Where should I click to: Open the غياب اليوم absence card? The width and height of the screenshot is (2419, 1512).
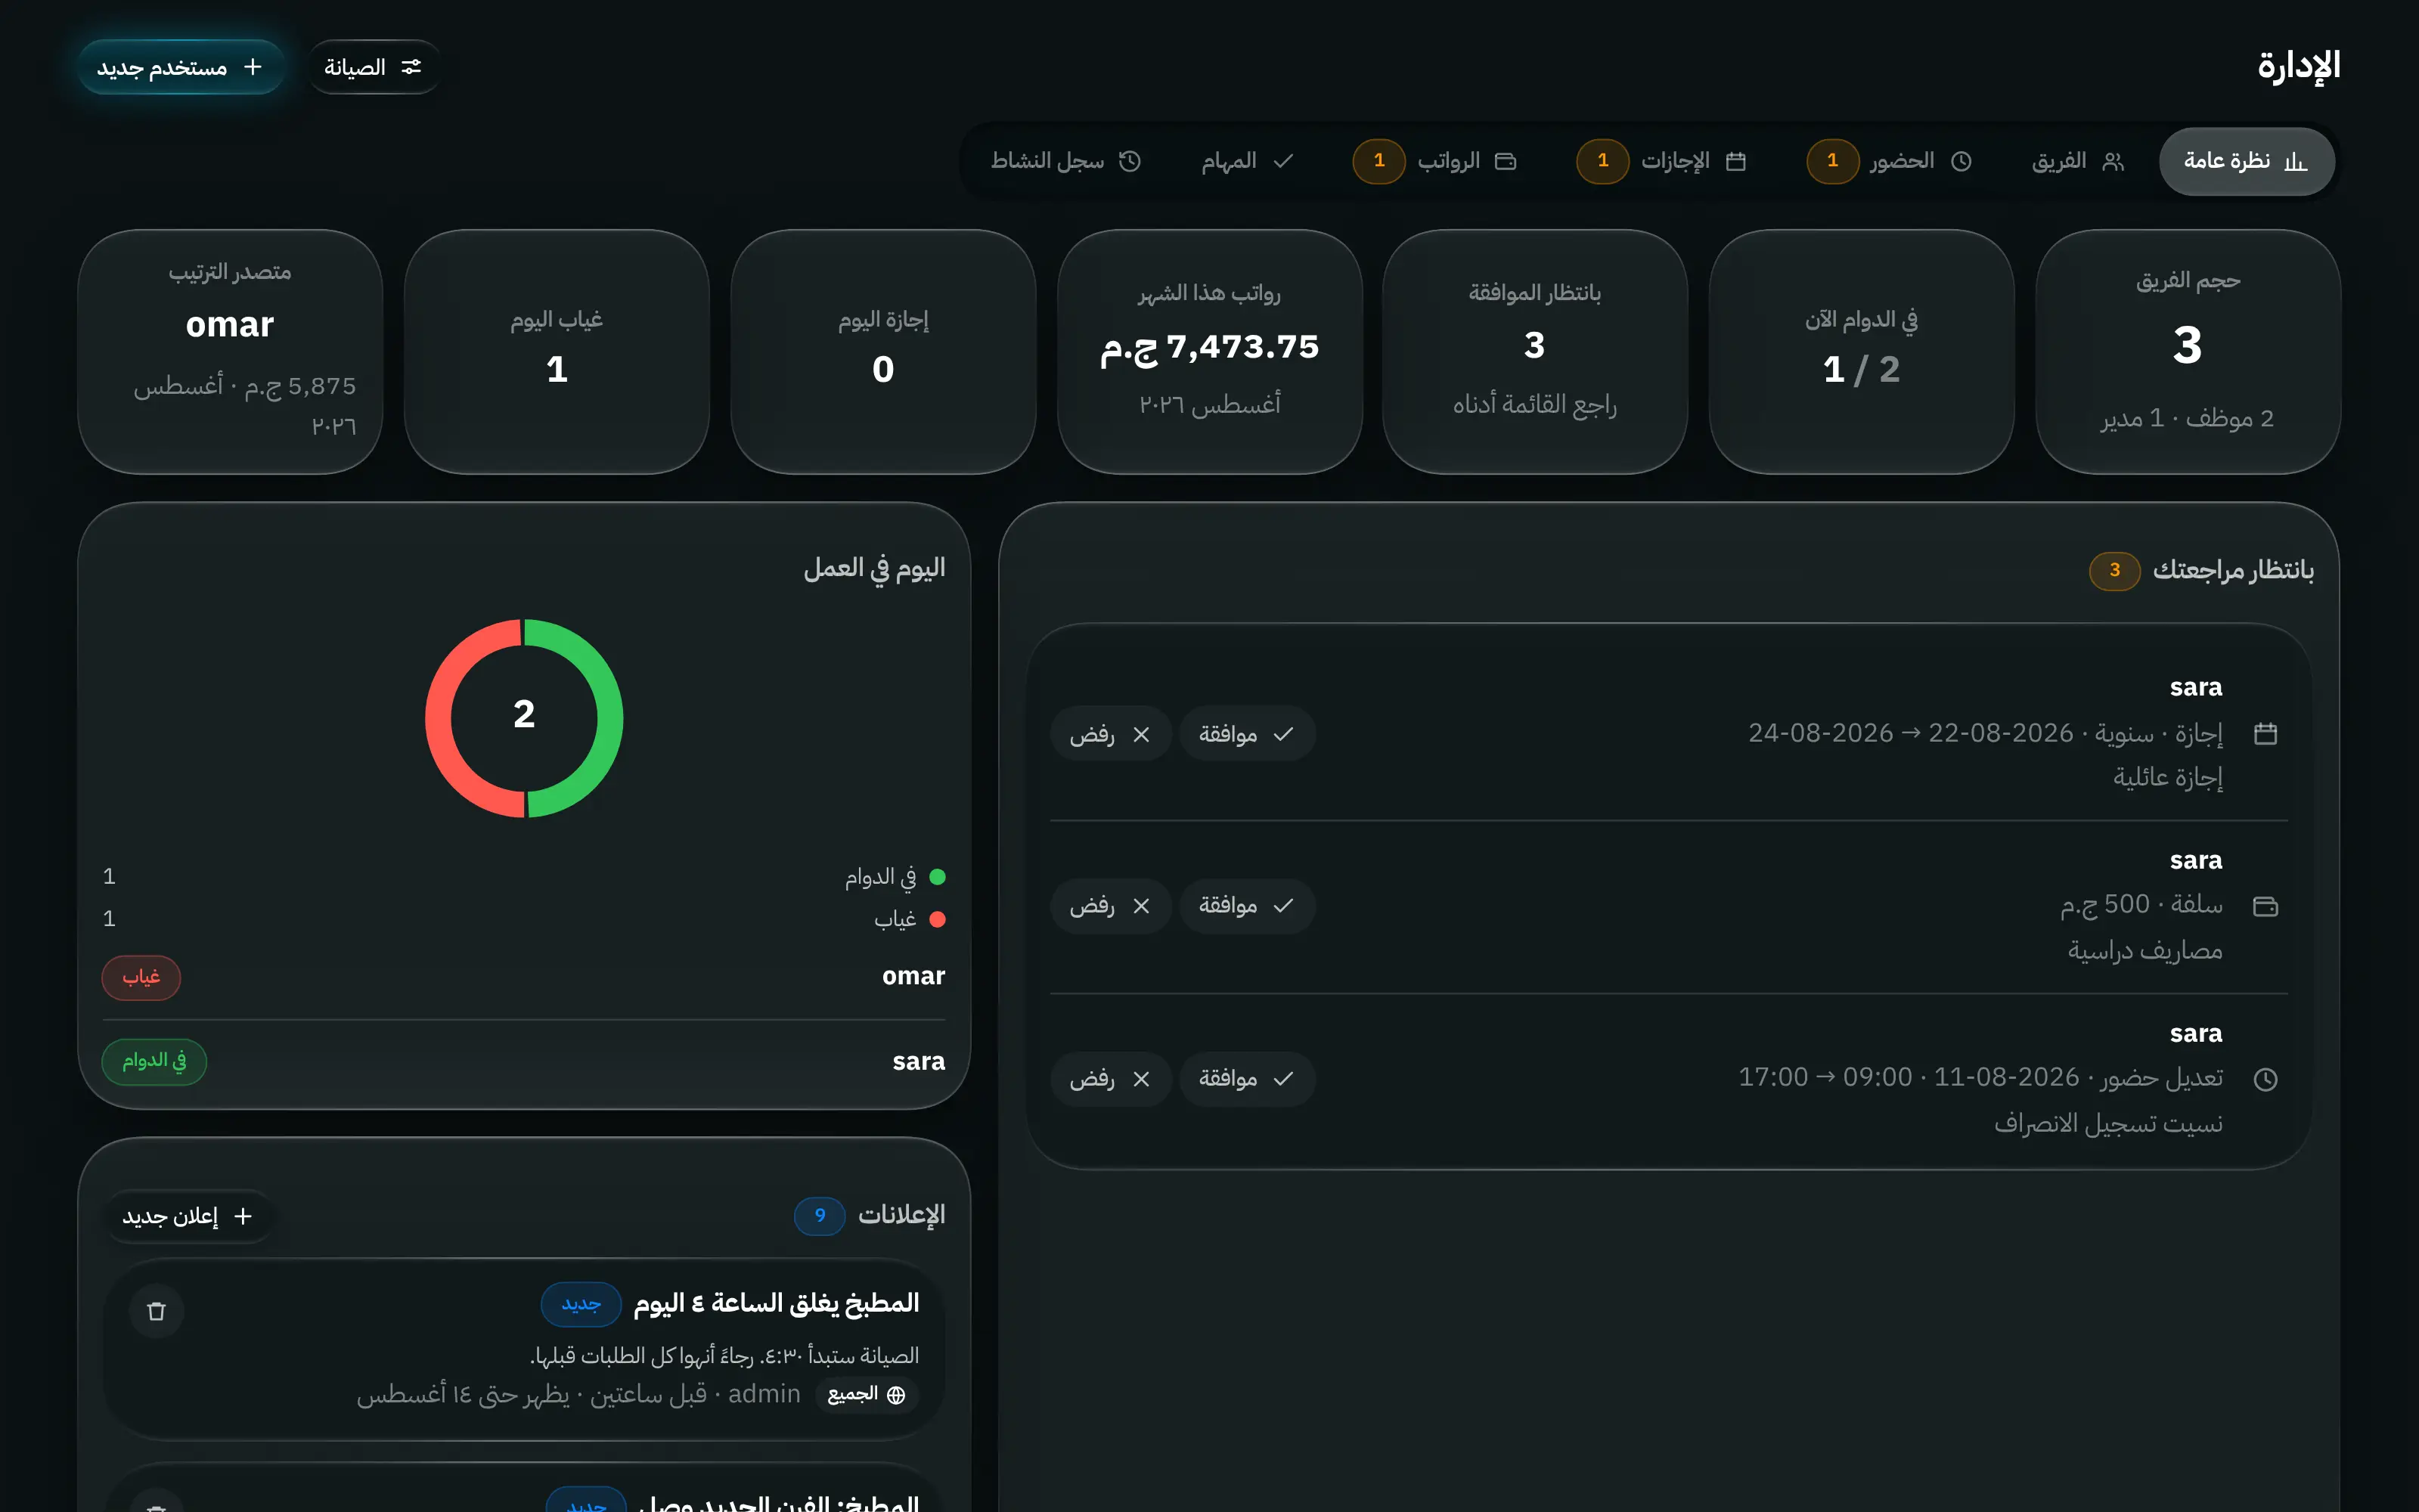(557, 352)
